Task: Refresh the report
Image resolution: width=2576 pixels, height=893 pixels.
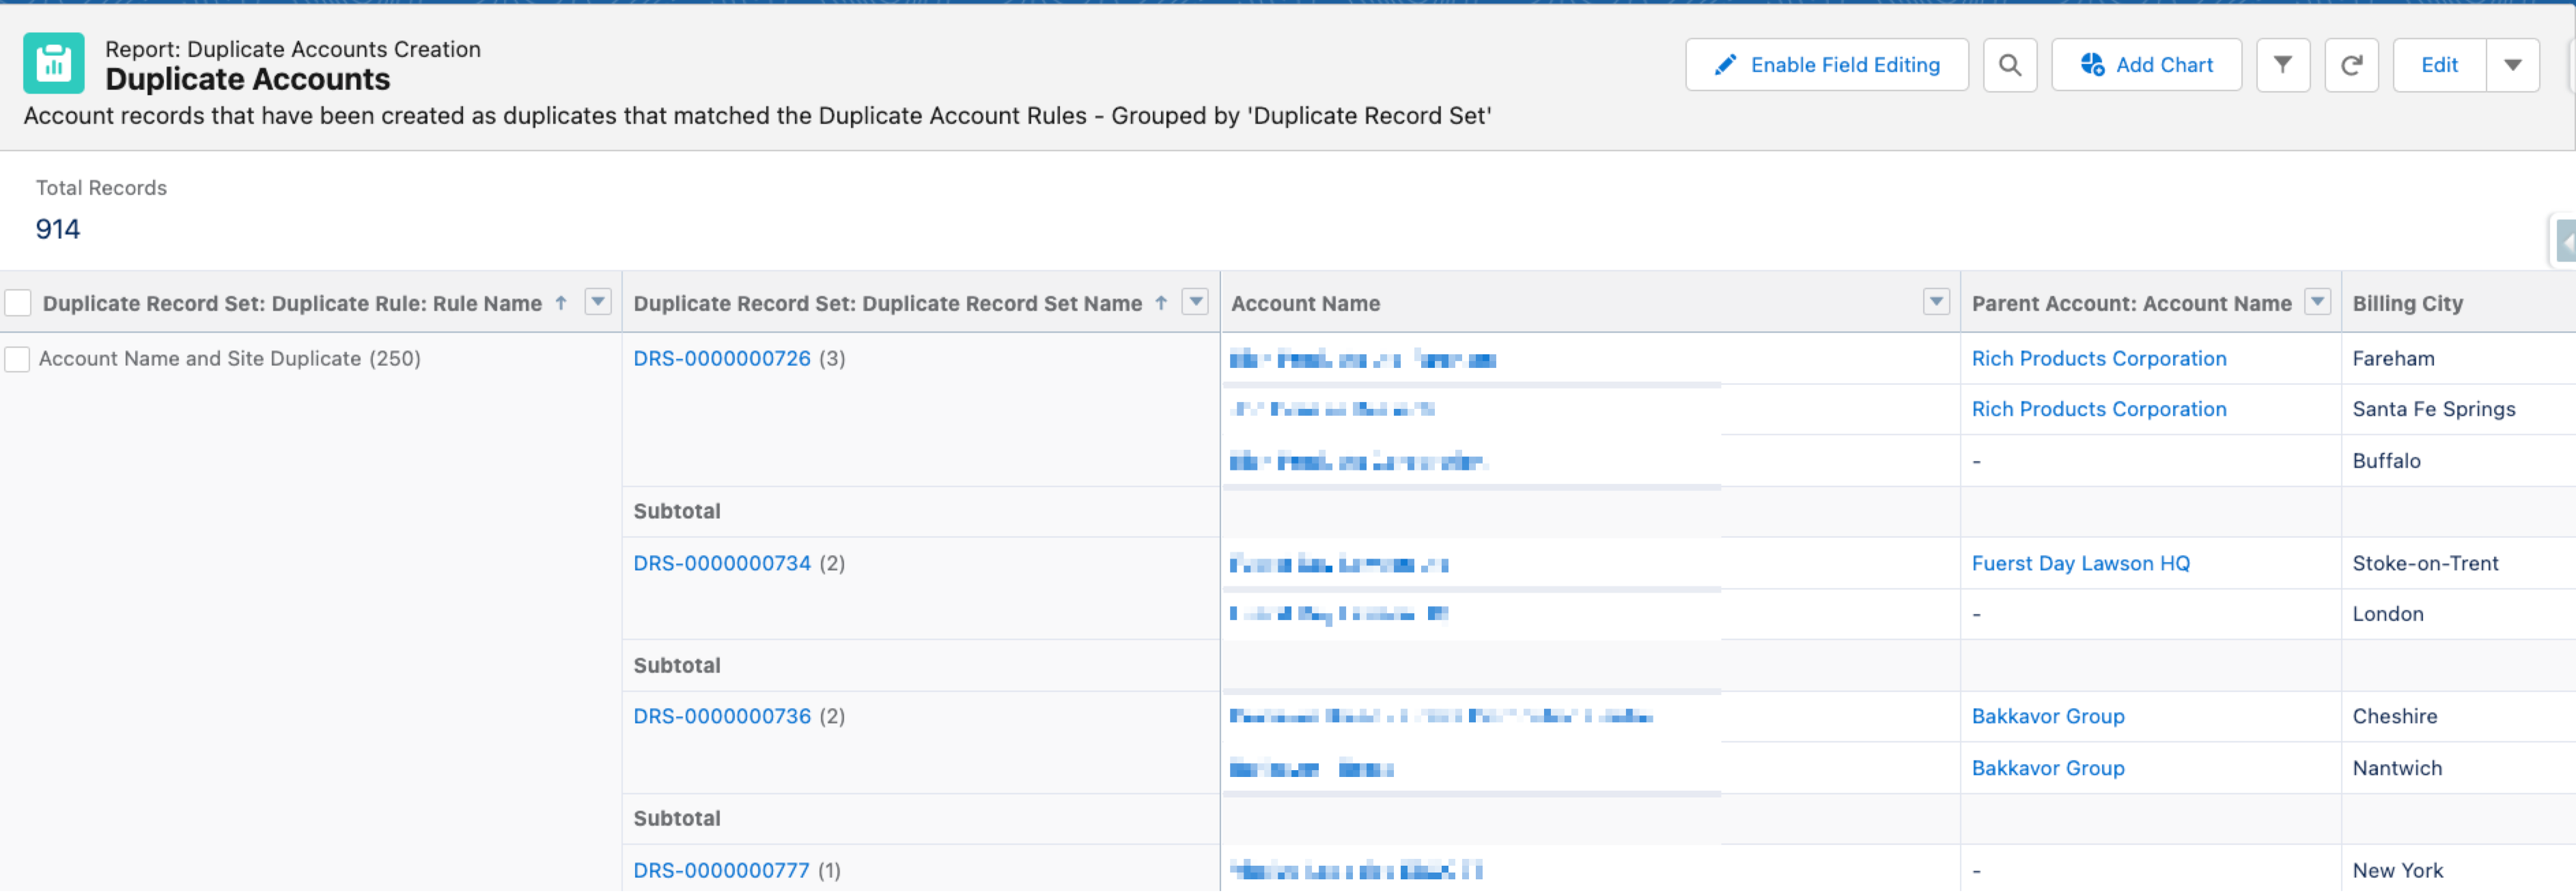Action: pos(2351,65)
